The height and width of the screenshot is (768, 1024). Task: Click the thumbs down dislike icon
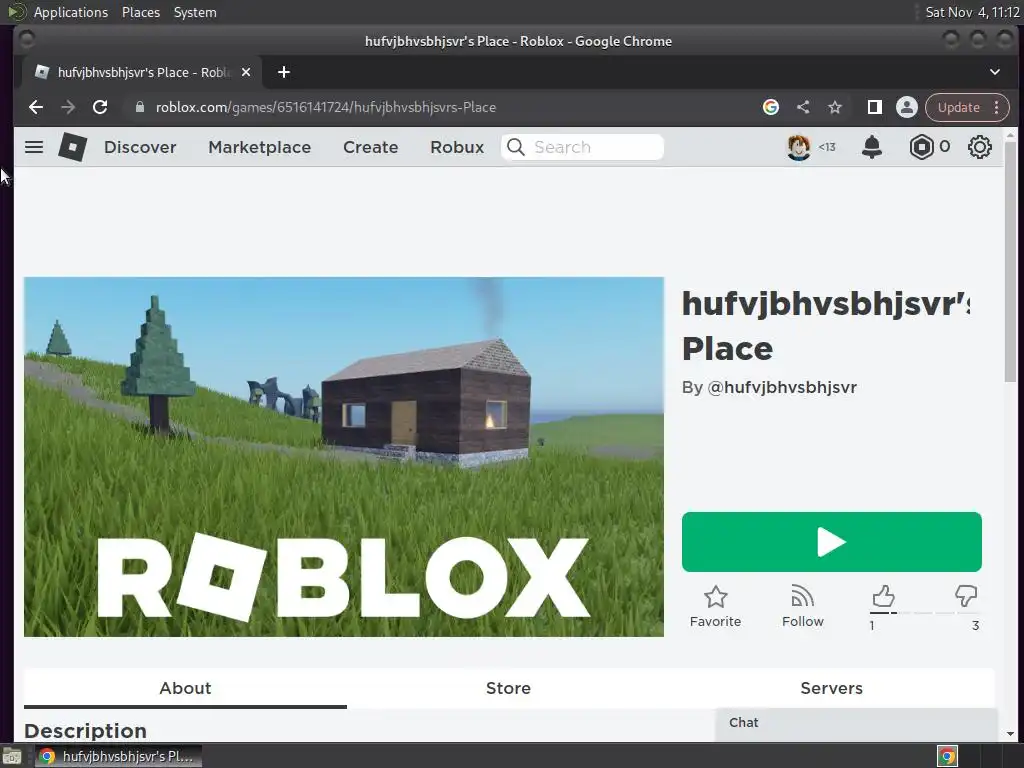966,596
